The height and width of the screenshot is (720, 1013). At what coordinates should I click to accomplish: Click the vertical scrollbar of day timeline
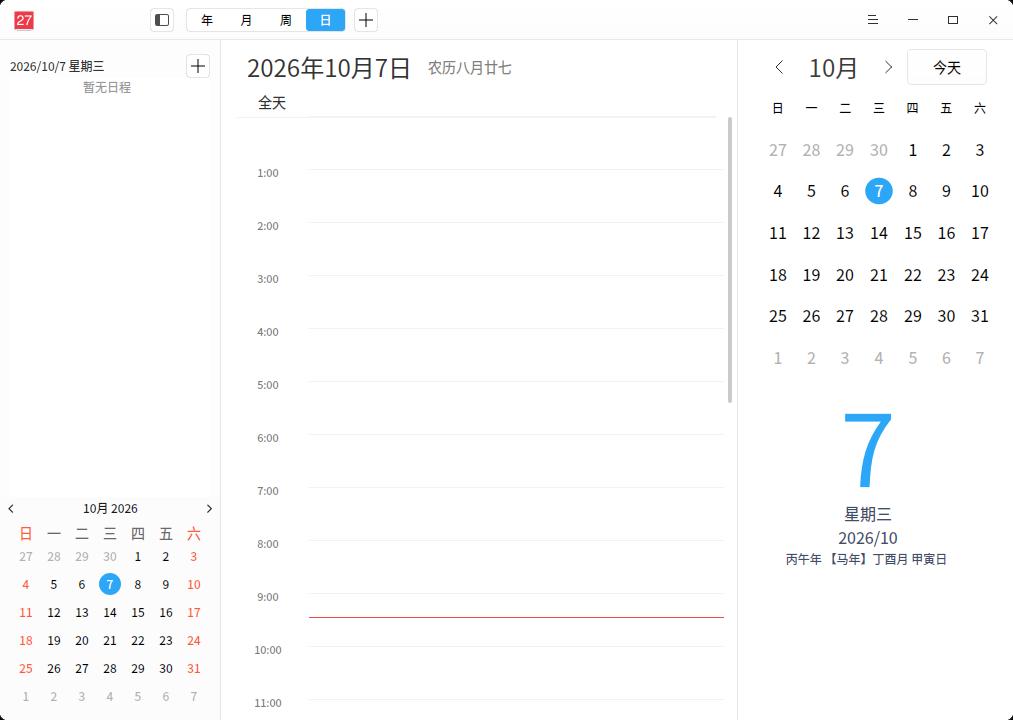[730, 260]
